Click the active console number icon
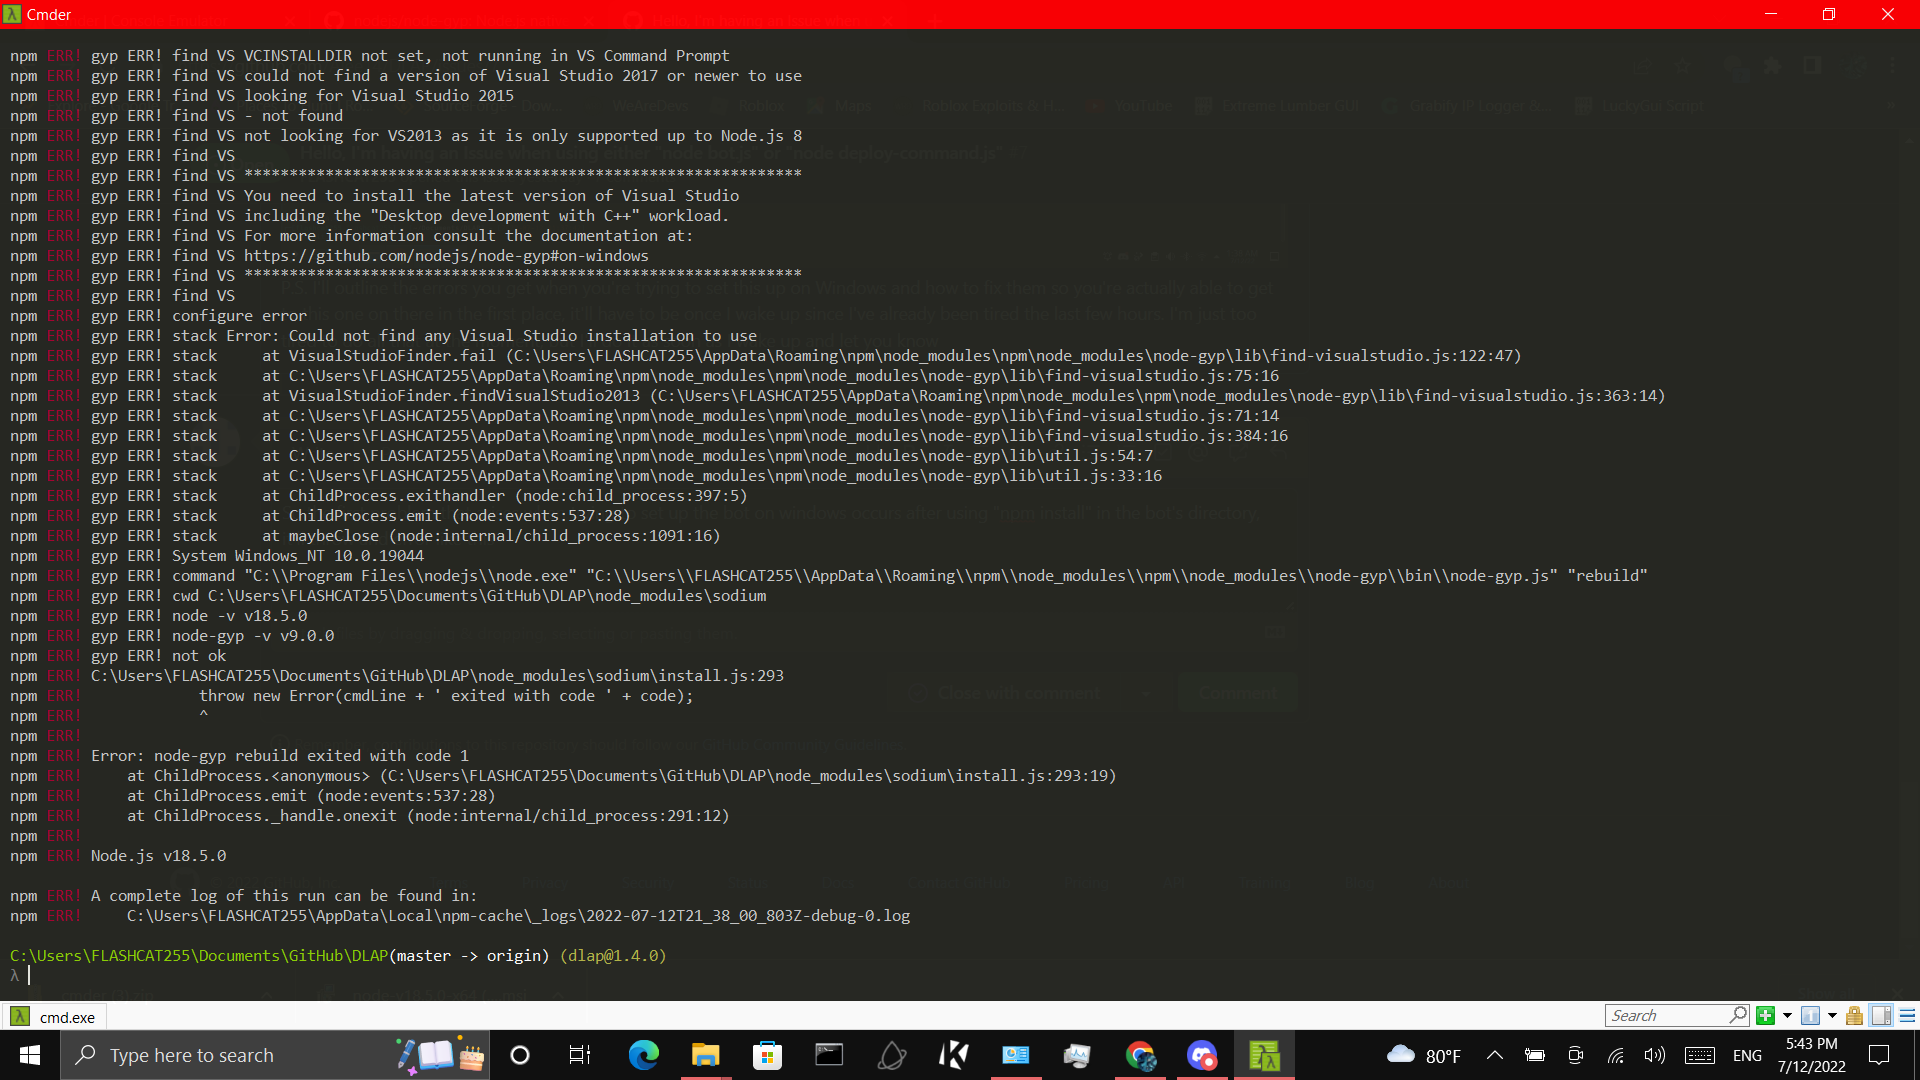This screenshot has width=1920, height=1080. 1810,1016
